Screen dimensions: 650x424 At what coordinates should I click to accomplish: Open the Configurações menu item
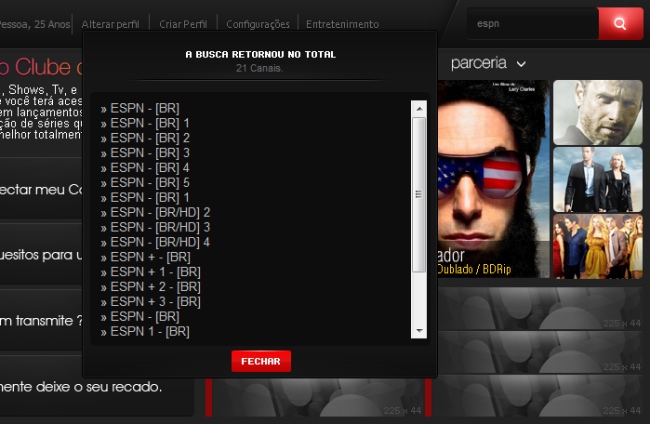pos(258,24)
